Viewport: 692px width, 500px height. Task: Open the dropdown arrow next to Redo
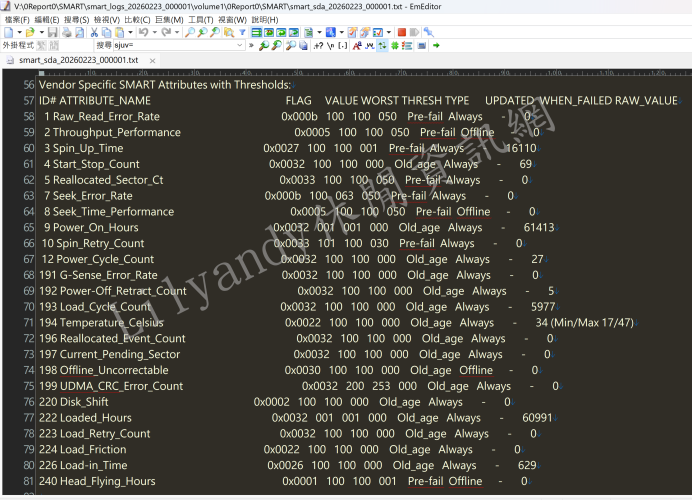[x=177, y=32]
